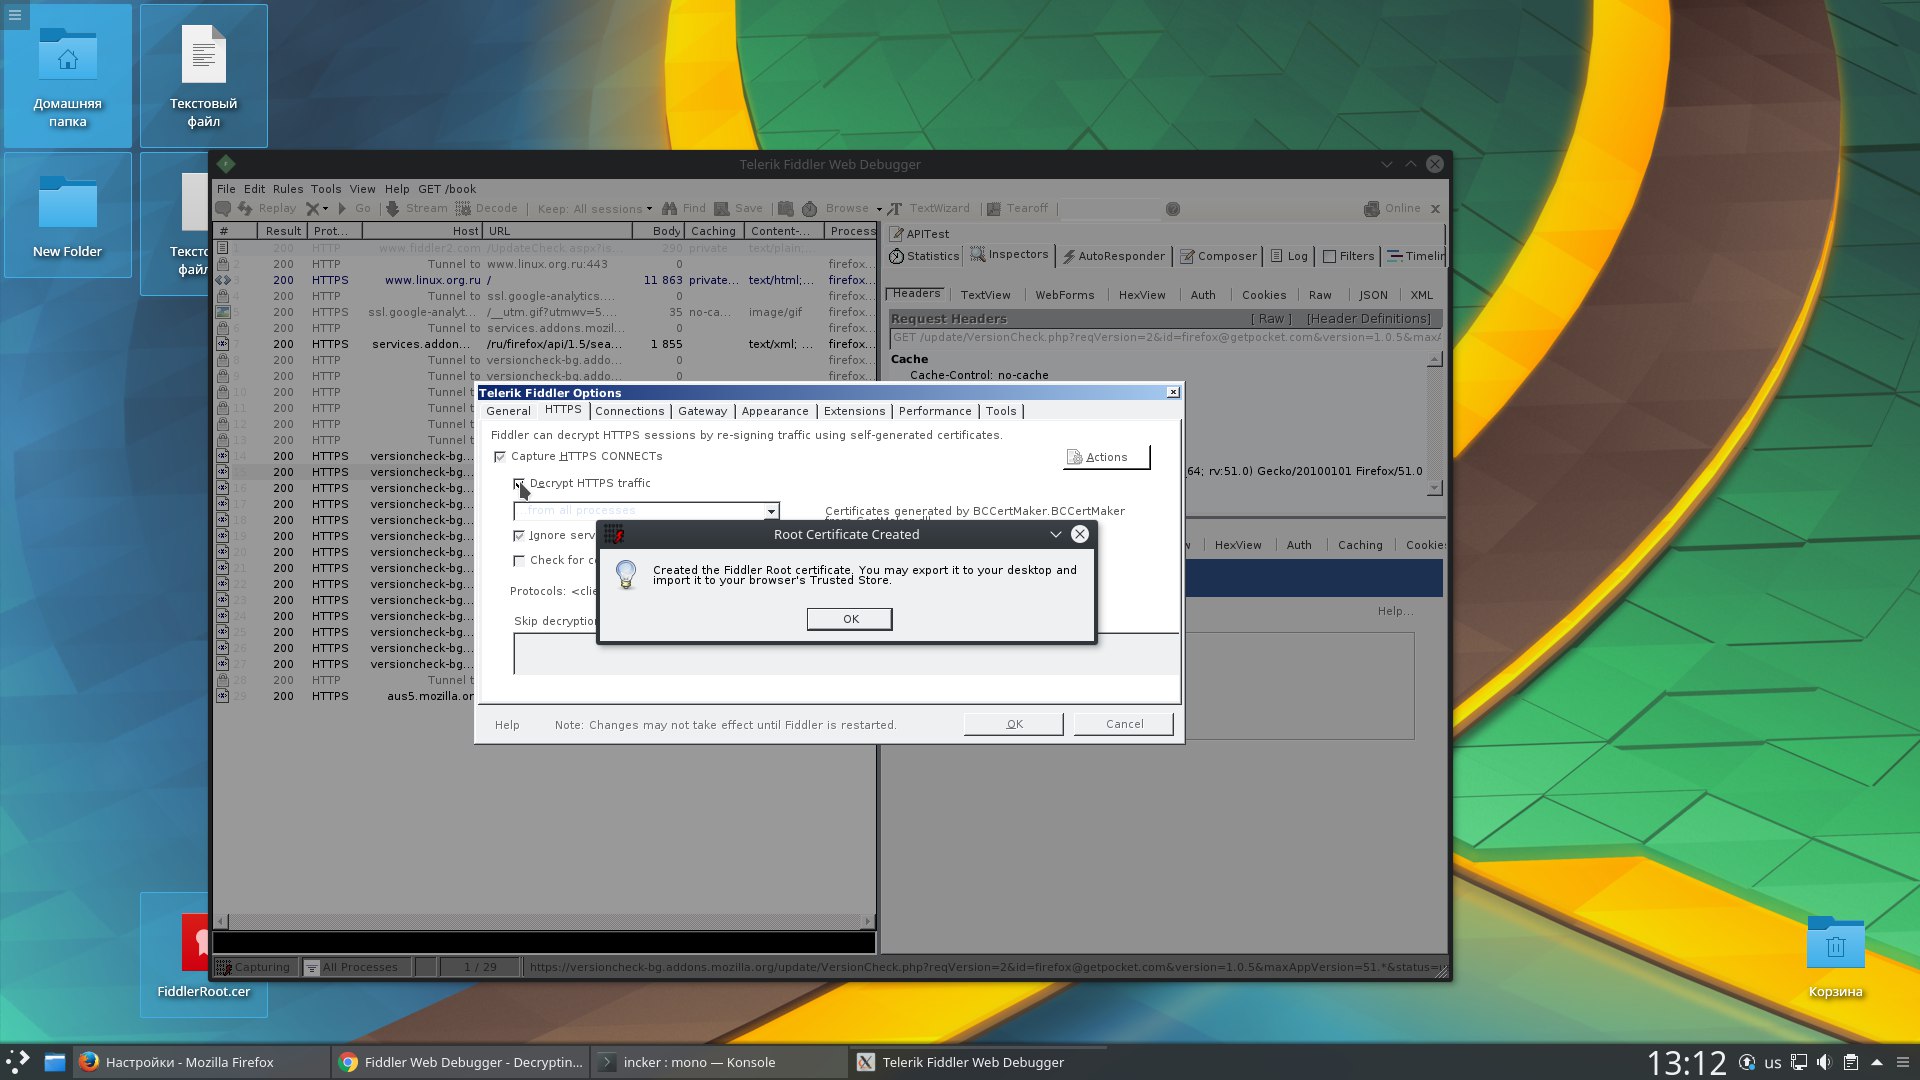Open the Timeline tab
The width and height of the screenshot is (1920, 1080).
(1414, 256)
